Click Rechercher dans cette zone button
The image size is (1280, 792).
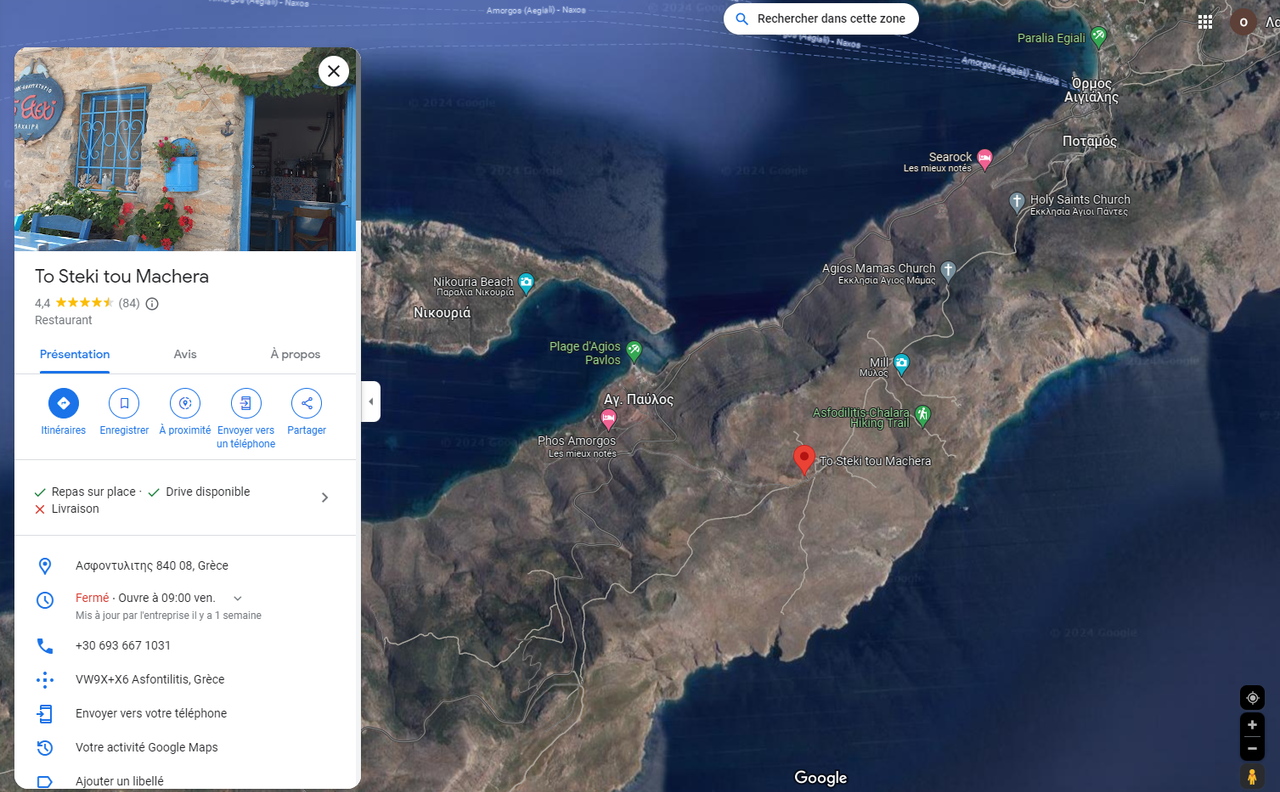pyautogui.click(x=820, y=19)
